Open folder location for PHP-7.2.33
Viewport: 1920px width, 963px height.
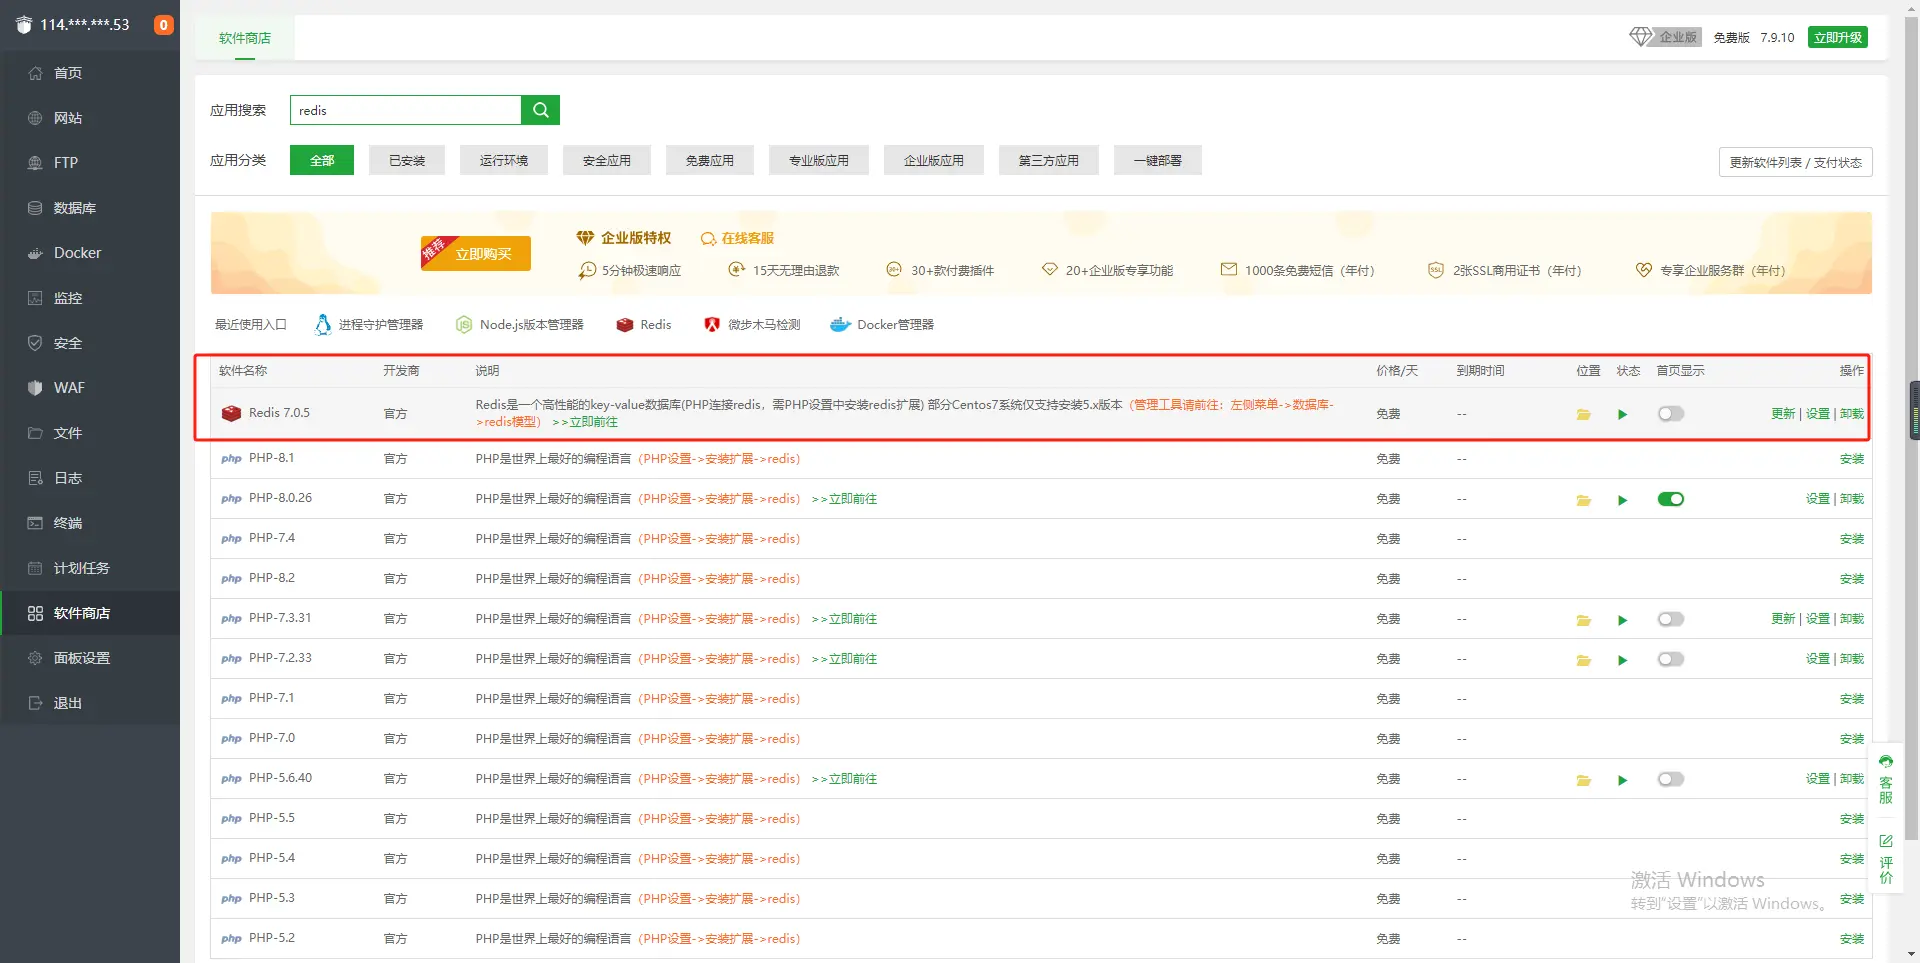click(1584, 660)
